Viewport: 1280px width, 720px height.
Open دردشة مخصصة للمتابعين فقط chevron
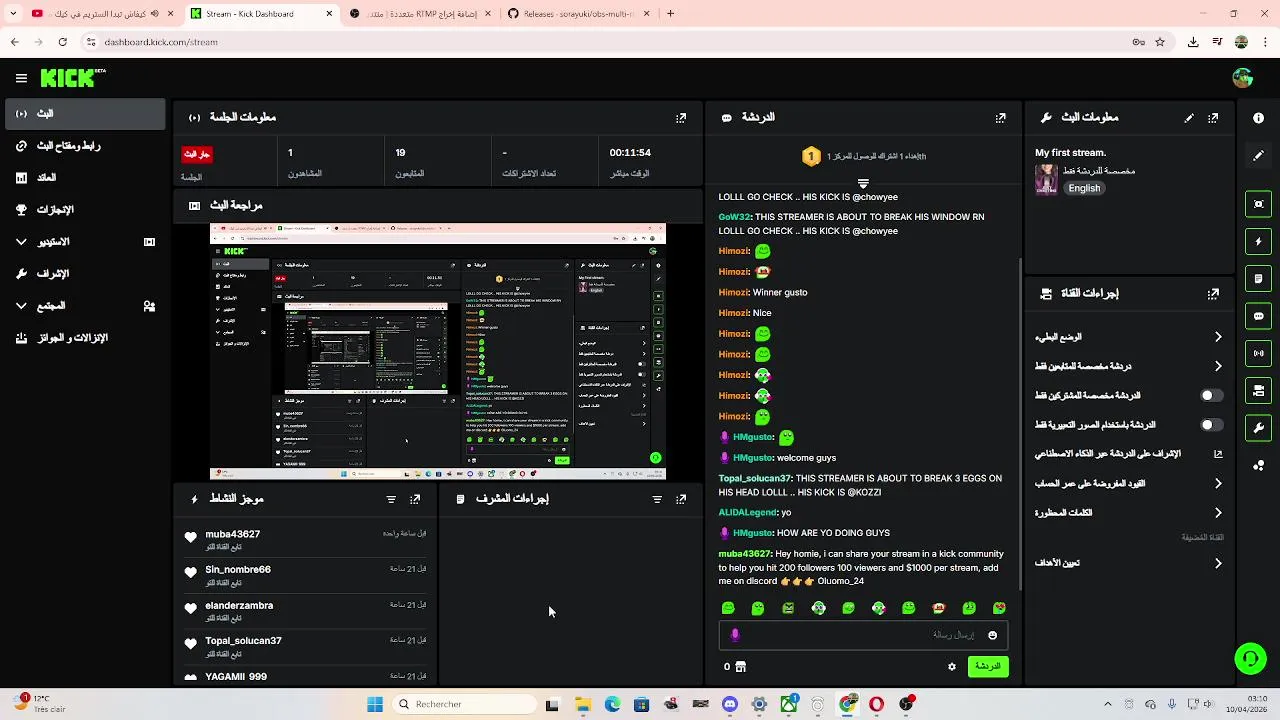(1218, 366)
